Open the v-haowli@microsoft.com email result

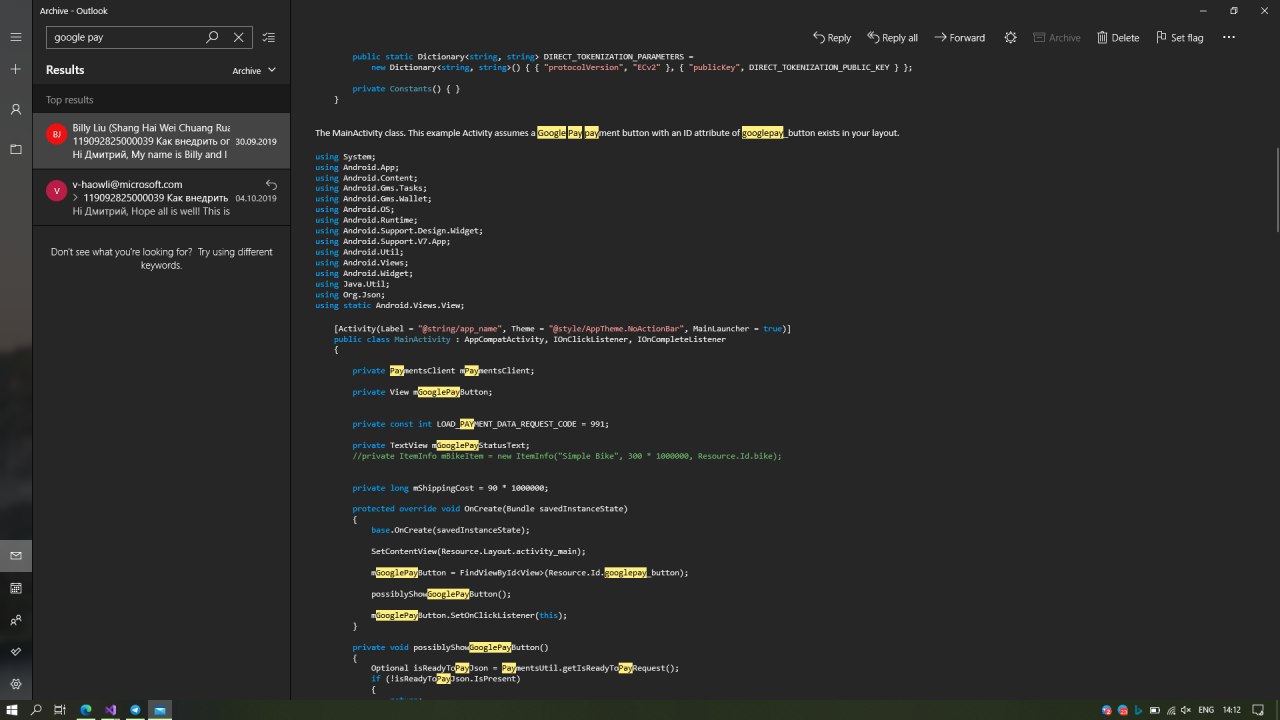pyautogui.click(x=161, y=198)
